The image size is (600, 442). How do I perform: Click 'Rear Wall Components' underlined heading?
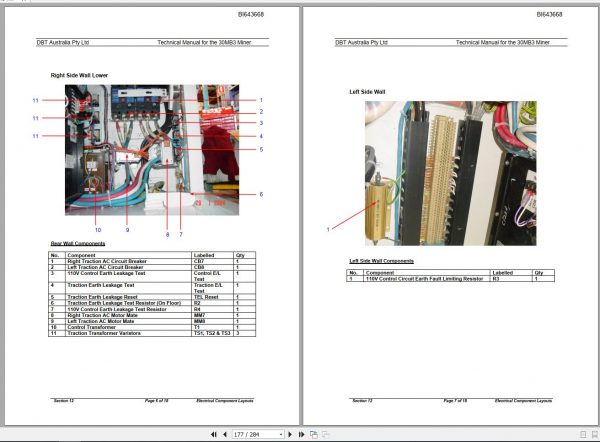tap(78, 243)
